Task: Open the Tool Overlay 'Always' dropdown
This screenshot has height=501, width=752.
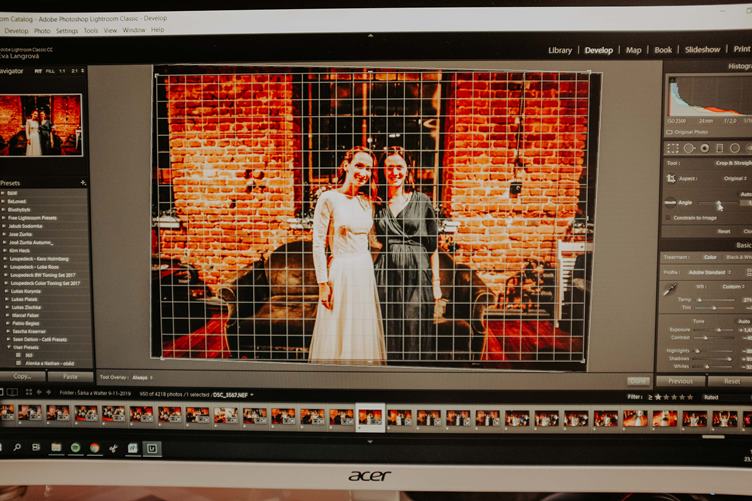Action: [142, 378]
